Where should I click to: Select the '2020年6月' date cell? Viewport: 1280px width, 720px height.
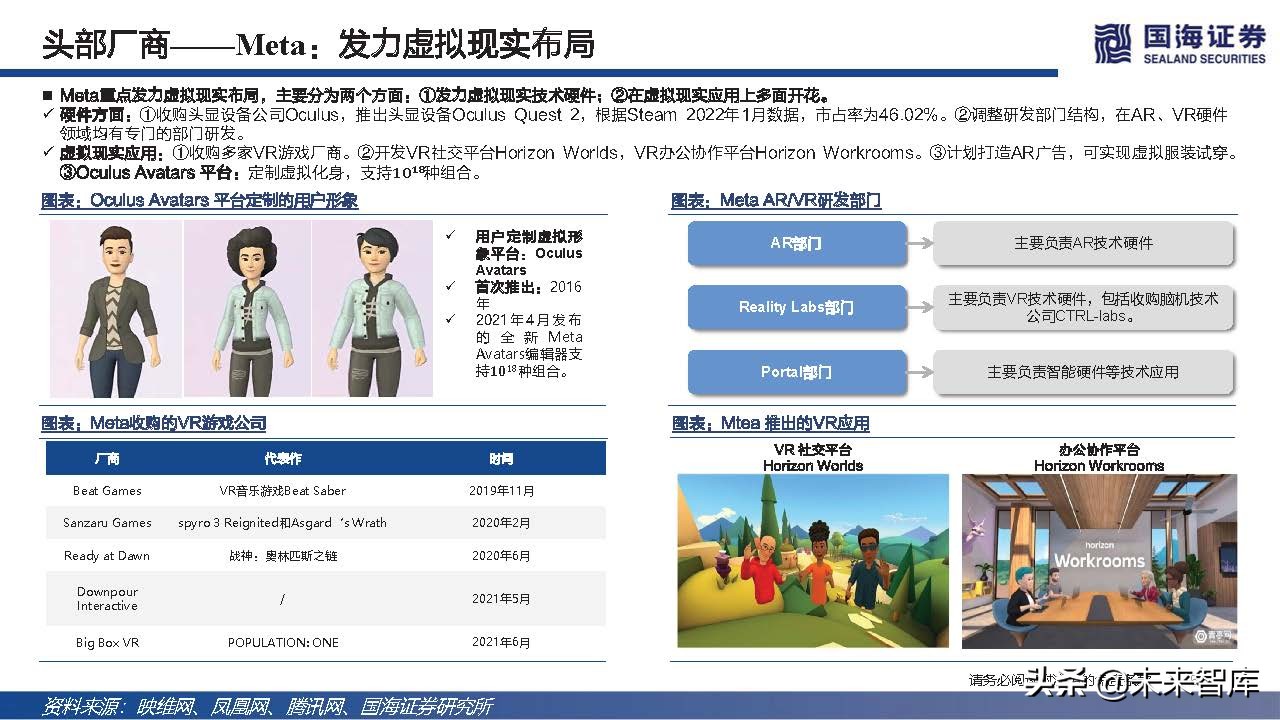click(x=502, y=556)
